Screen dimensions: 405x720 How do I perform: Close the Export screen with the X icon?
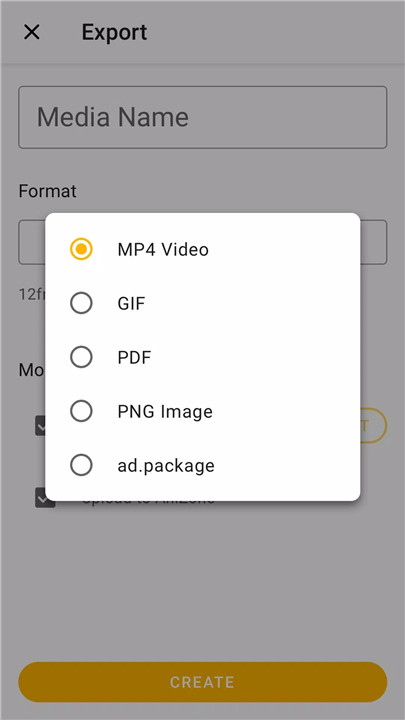point(32,32)
